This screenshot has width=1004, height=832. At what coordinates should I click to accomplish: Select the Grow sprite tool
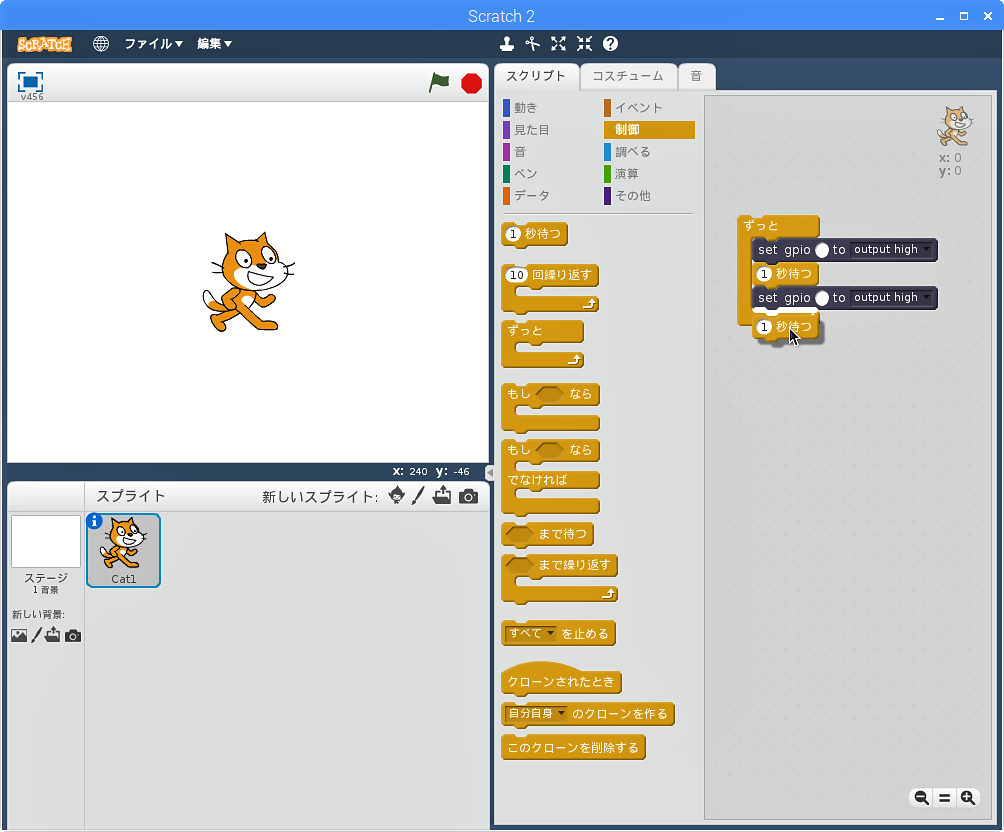(558, 44)
